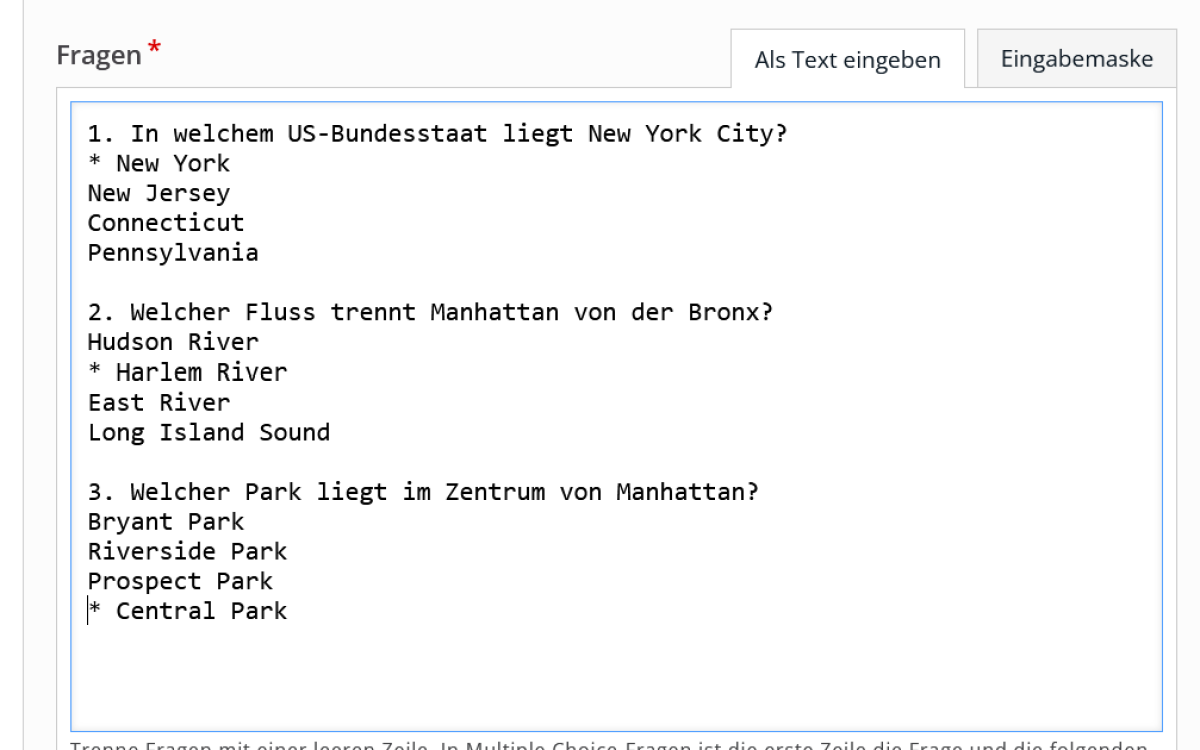The height and width of the screenshot is (750, 1200).
Task: Click the Fragen field label
Action: (x=99, y=55)
